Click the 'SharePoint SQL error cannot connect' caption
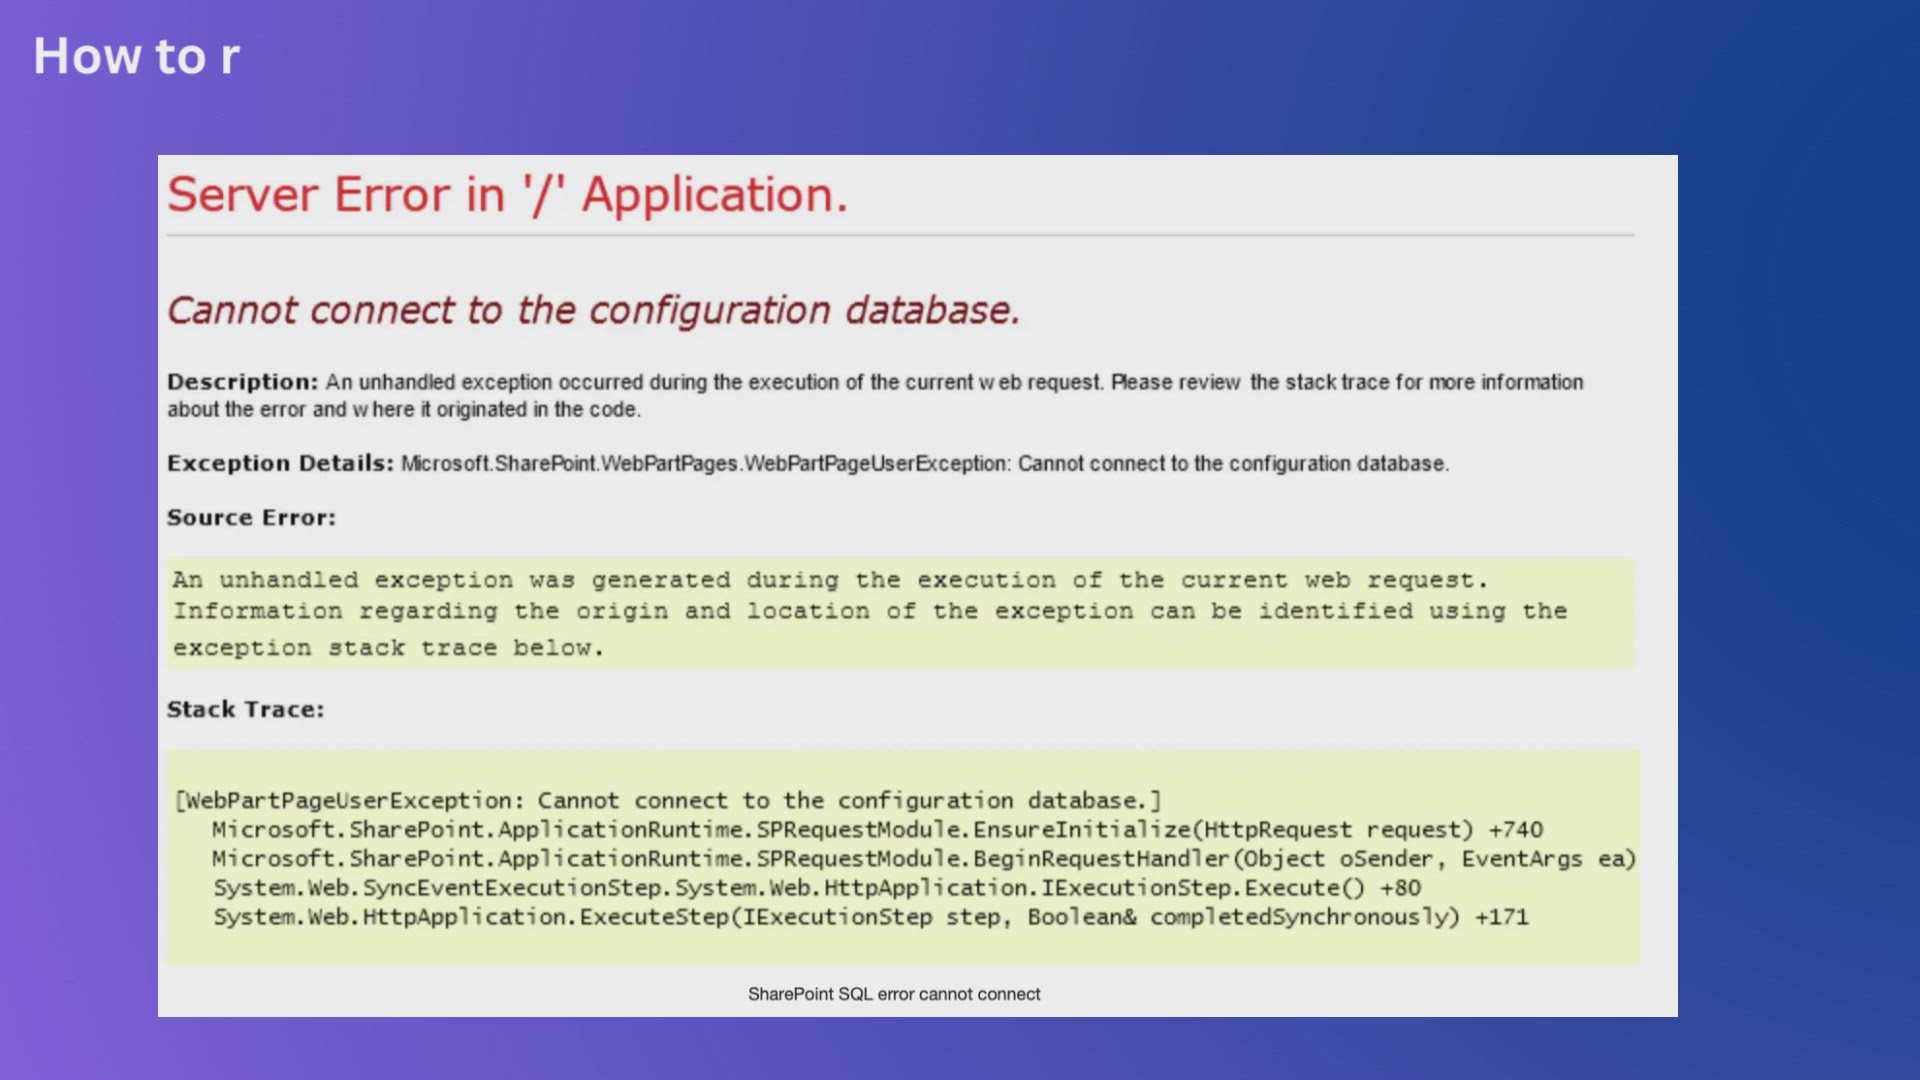The height and width of the screenshot is (1080, 1920). [x=894, y=994]
